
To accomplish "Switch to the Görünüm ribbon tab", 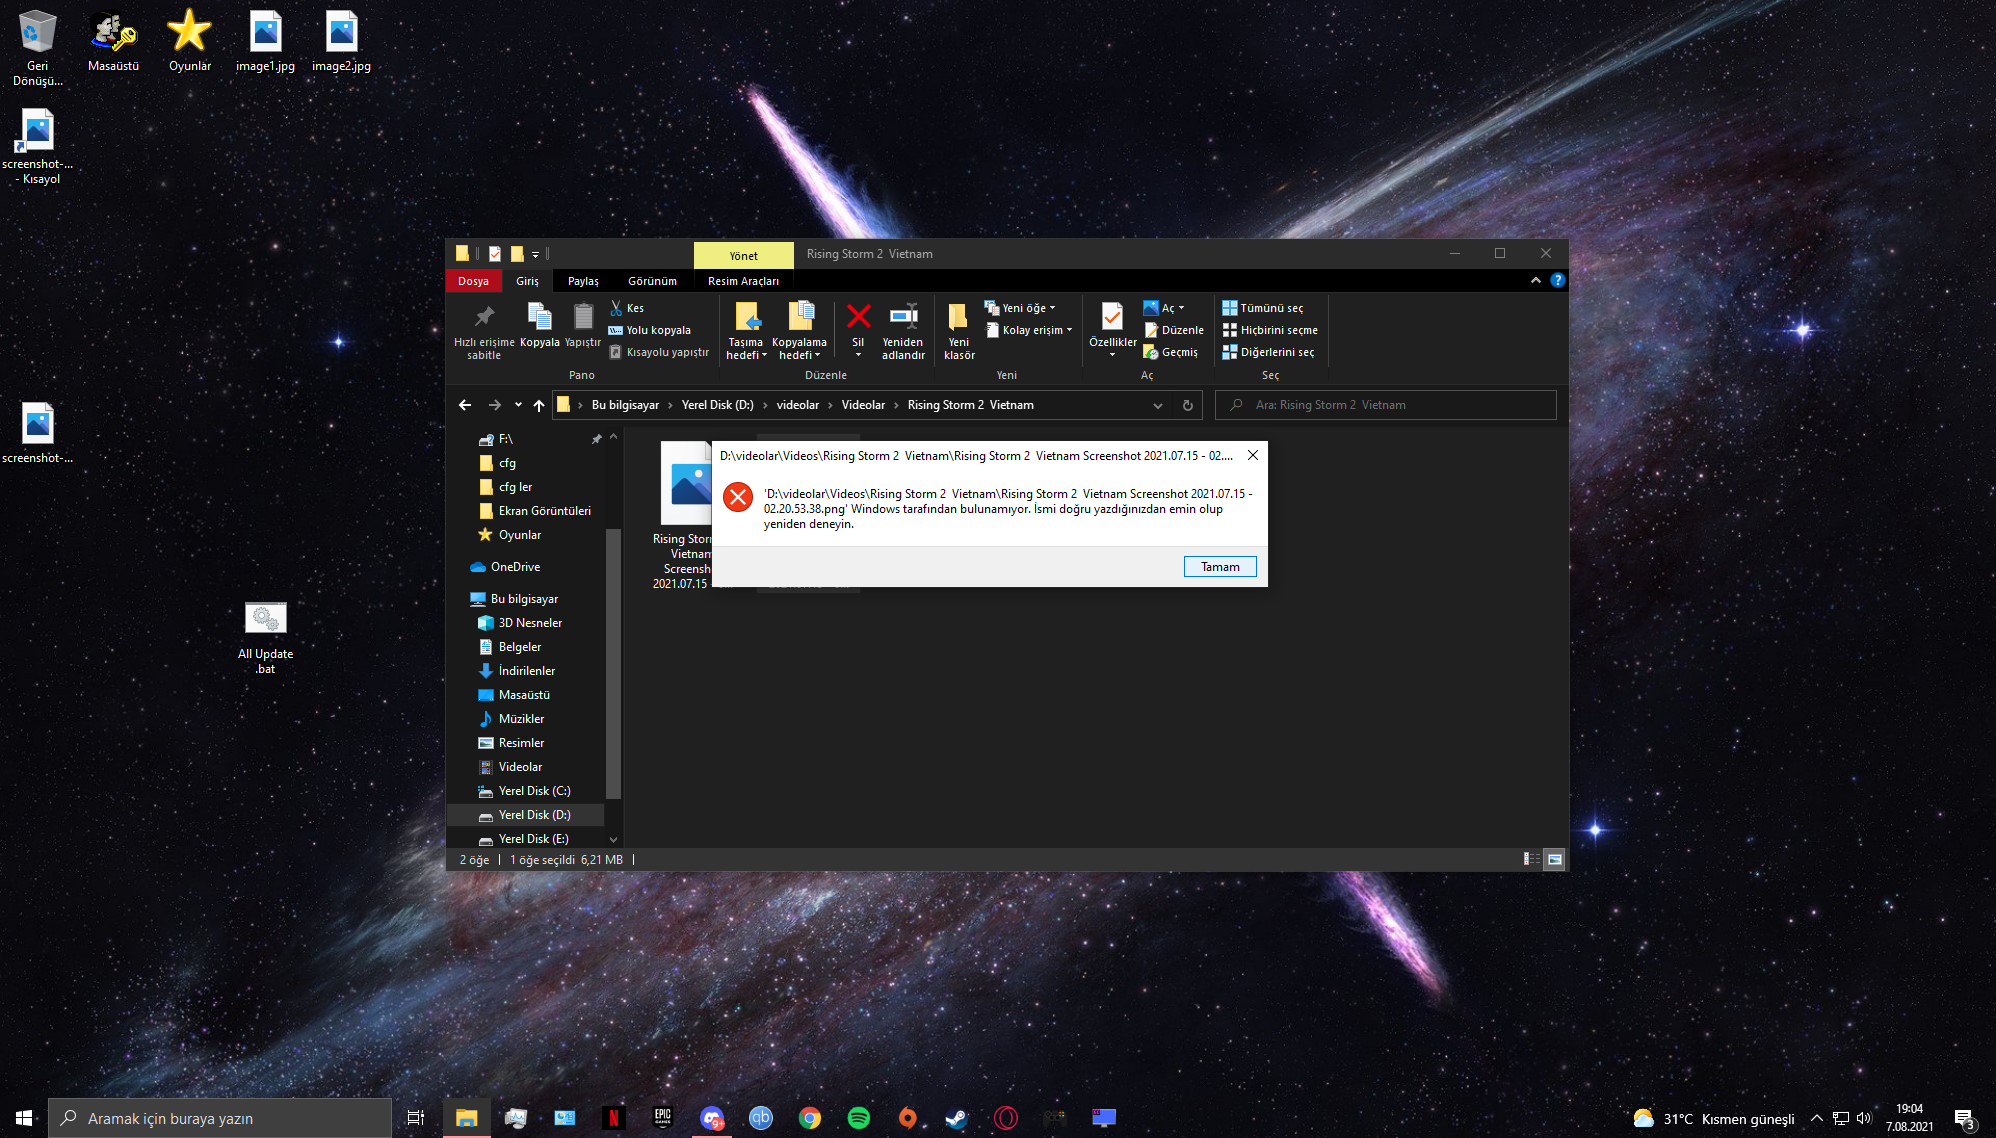I will click(652, 281).
